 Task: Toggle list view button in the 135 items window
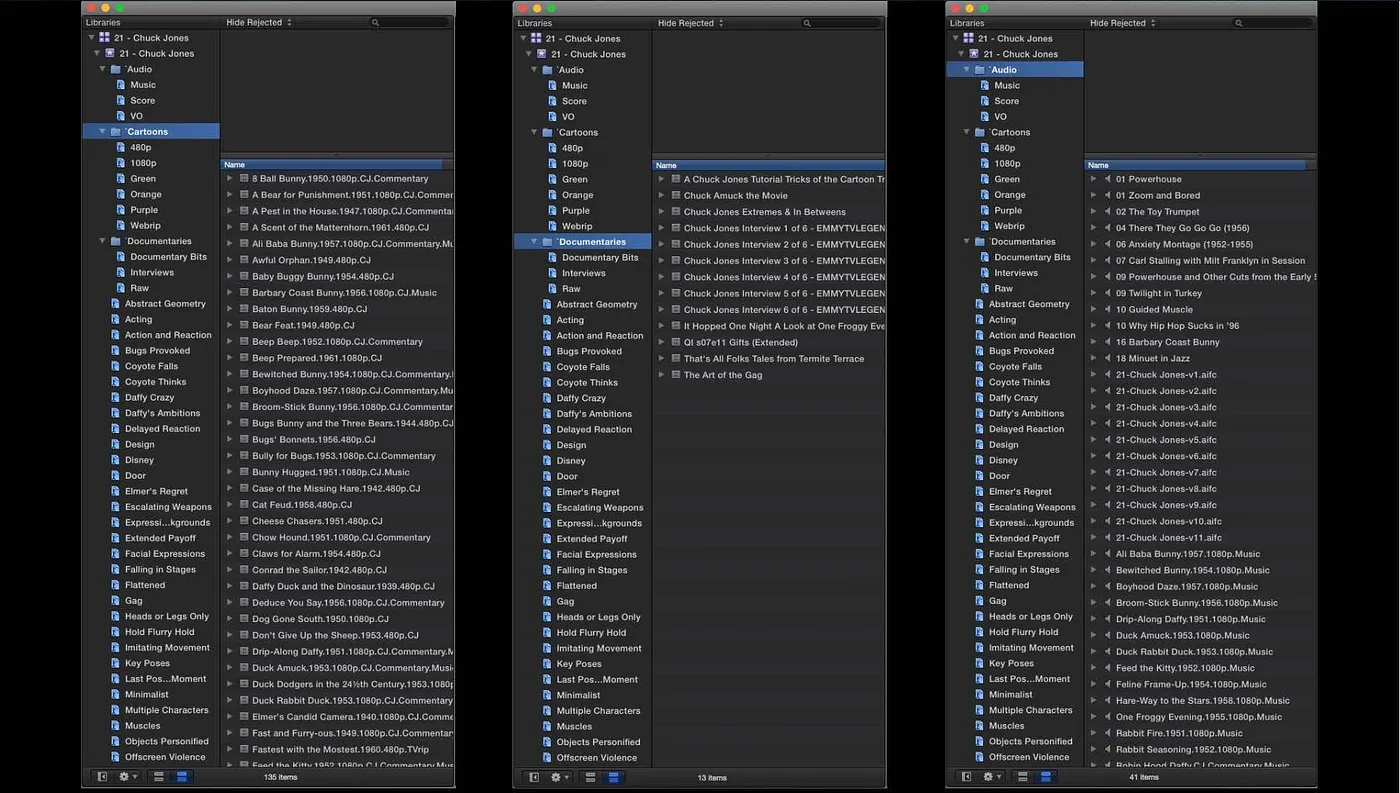pyautogui.click(x=182, y=776)
